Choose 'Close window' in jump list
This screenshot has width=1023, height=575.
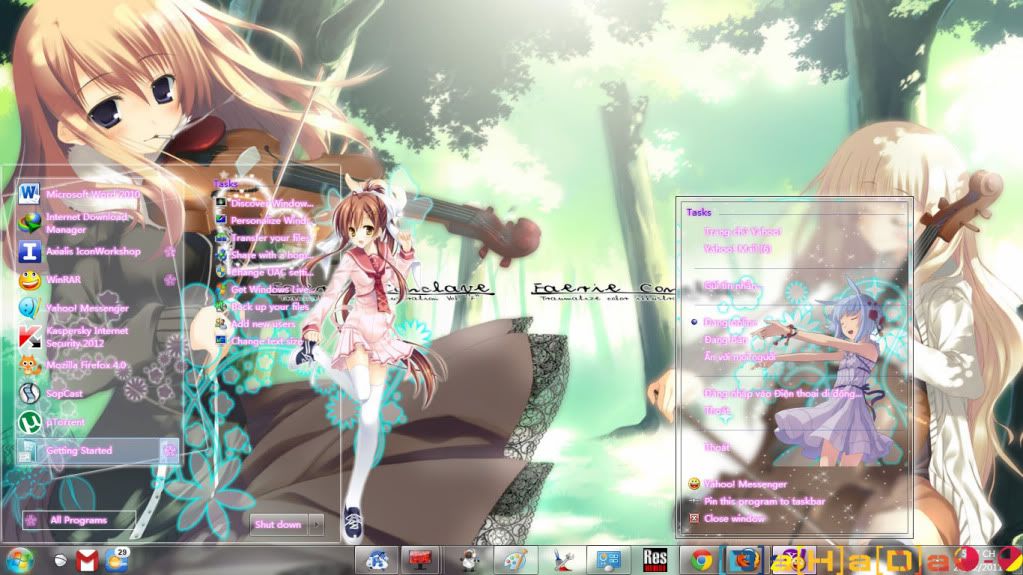pos(734,518)
